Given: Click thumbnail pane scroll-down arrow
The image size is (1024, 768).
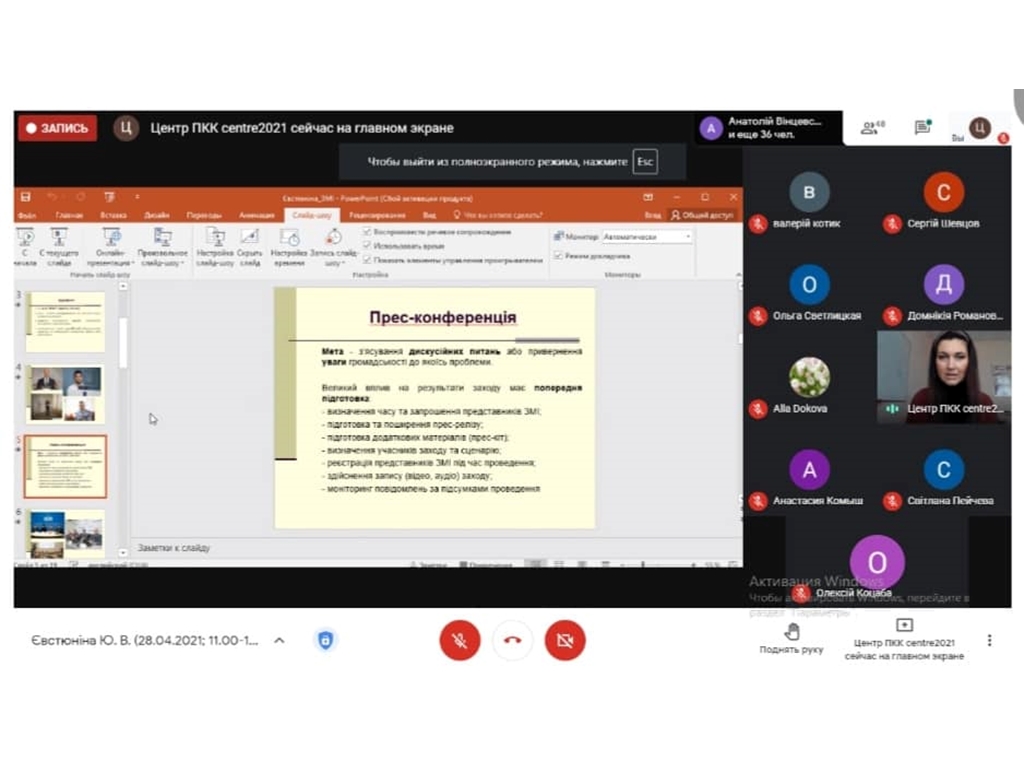Looking at the screenshot, I should (123, 552).
